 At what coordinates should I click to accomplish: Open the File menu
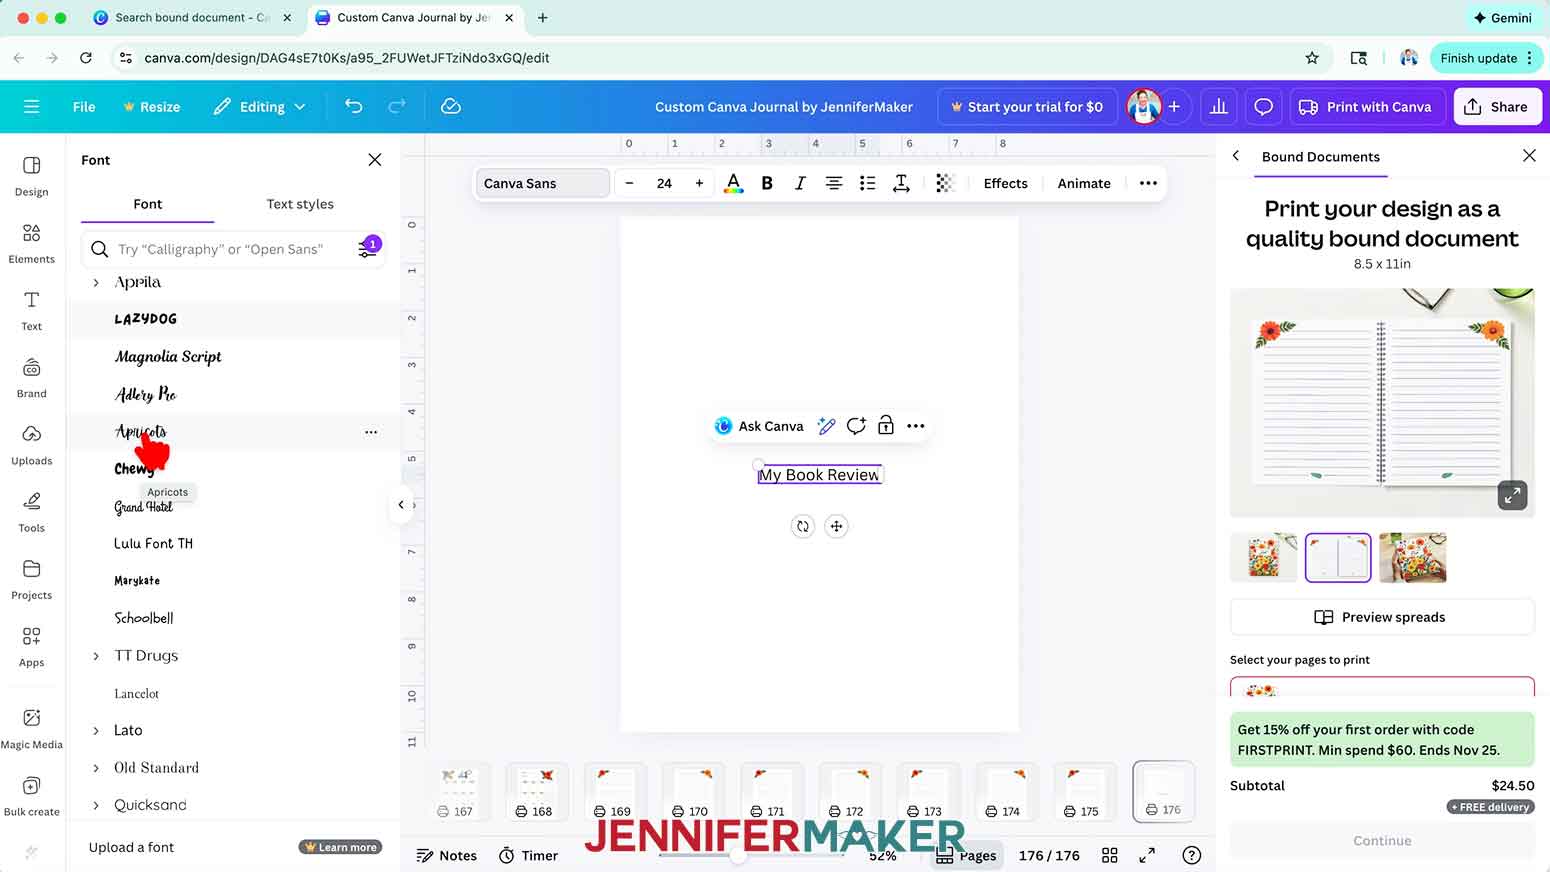[x=84, y=106]
